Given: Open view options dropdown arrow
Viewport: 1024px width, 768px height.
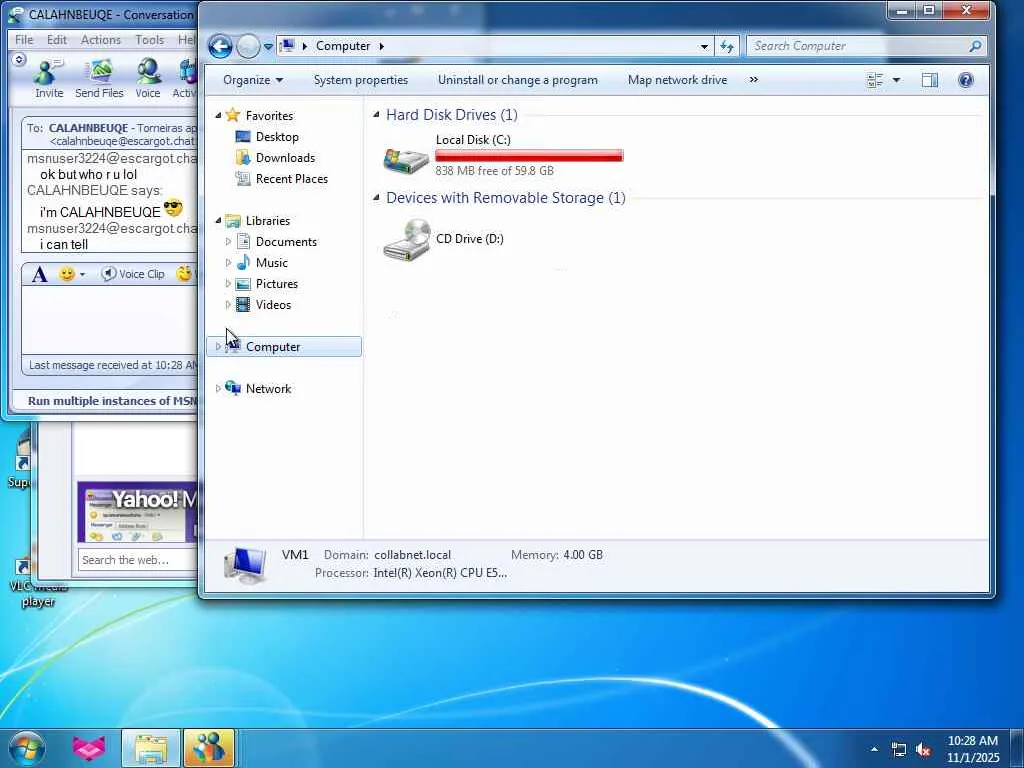Looking at the screenshot, I should tap(896, 80).
